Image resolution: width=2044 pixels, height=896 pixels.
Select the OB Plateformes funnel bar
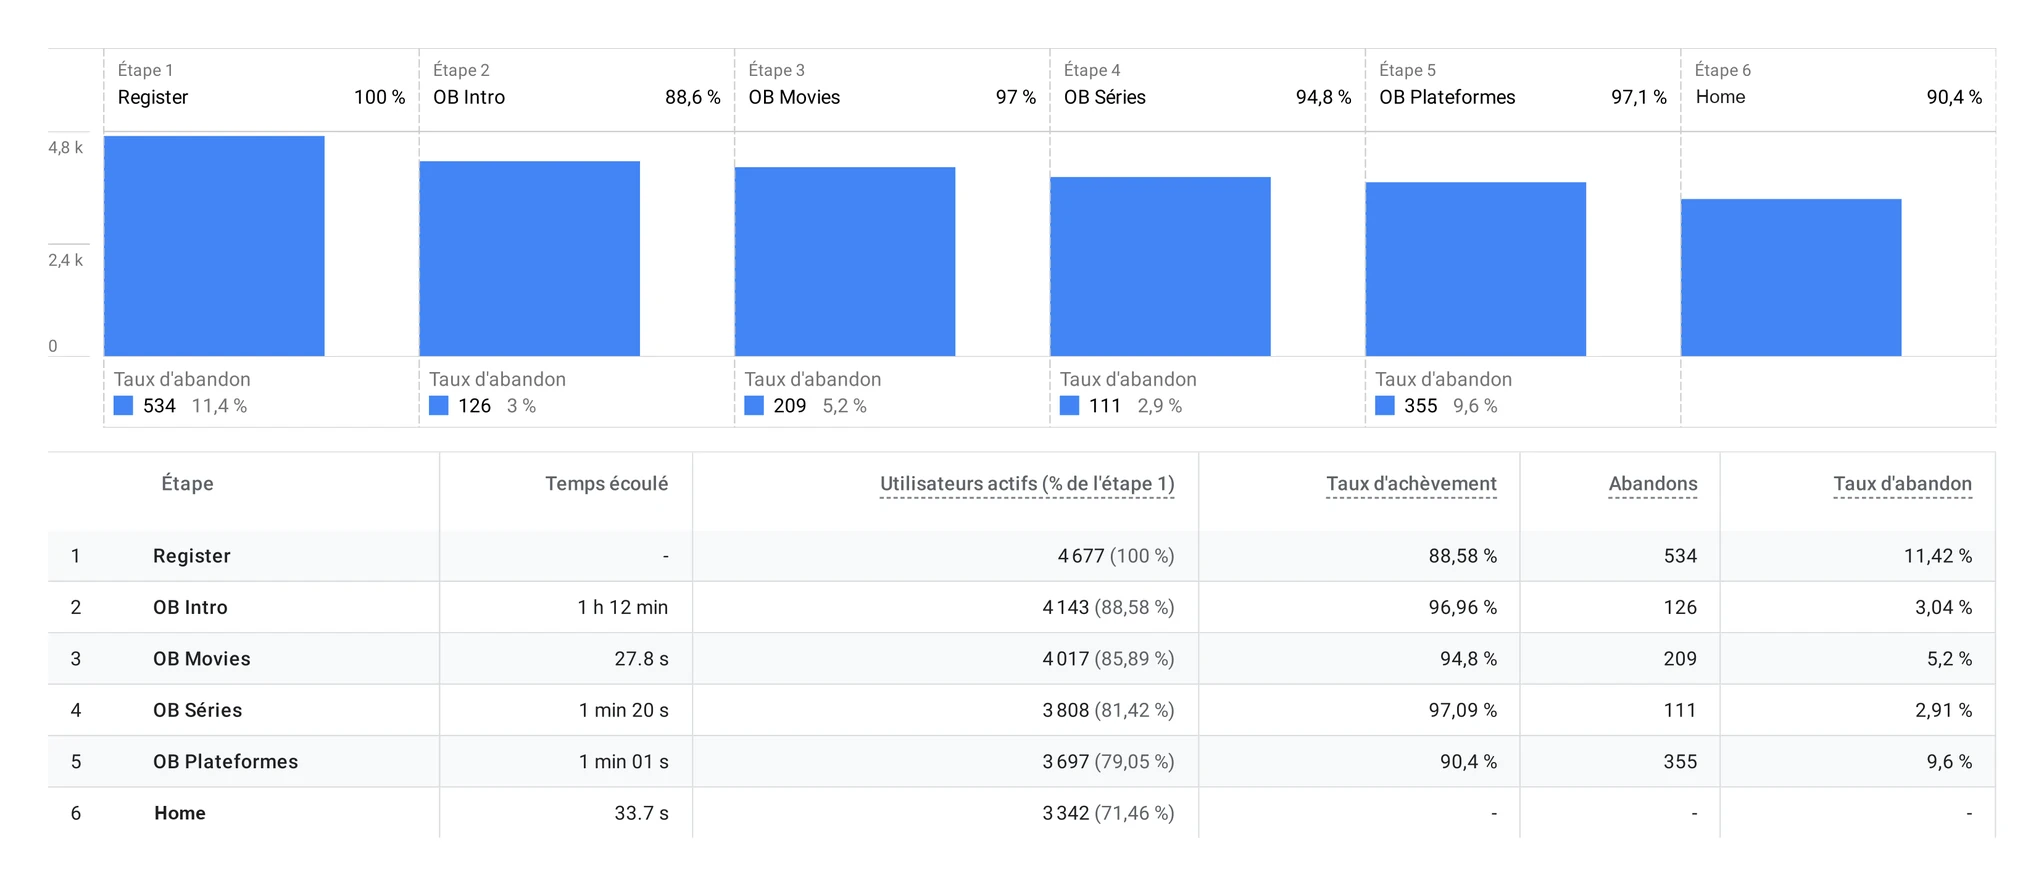pyautogui.click(x=1476, y=269)
